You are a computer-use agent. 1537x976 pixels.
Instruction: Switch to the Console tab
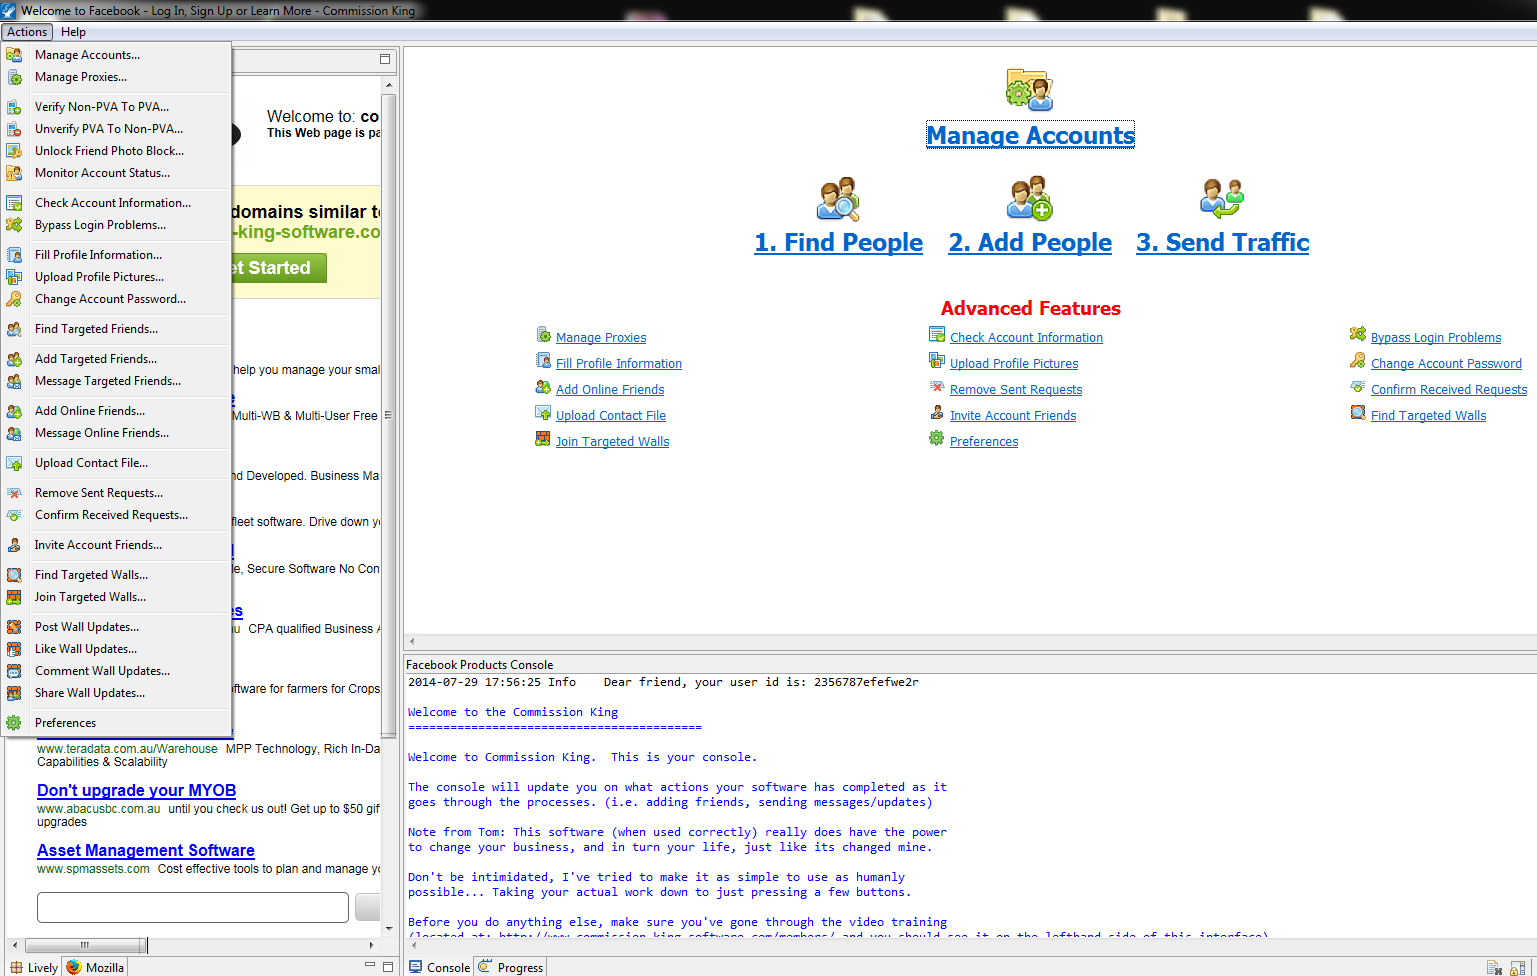click(x=439, y=967)
